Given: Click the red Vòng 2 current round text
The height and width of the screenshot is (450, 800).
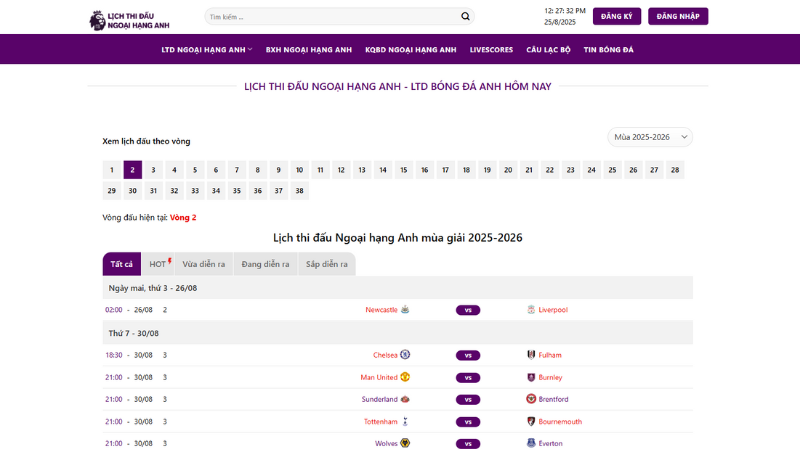Looking at the screenshot, I should [x=183, y=217].
